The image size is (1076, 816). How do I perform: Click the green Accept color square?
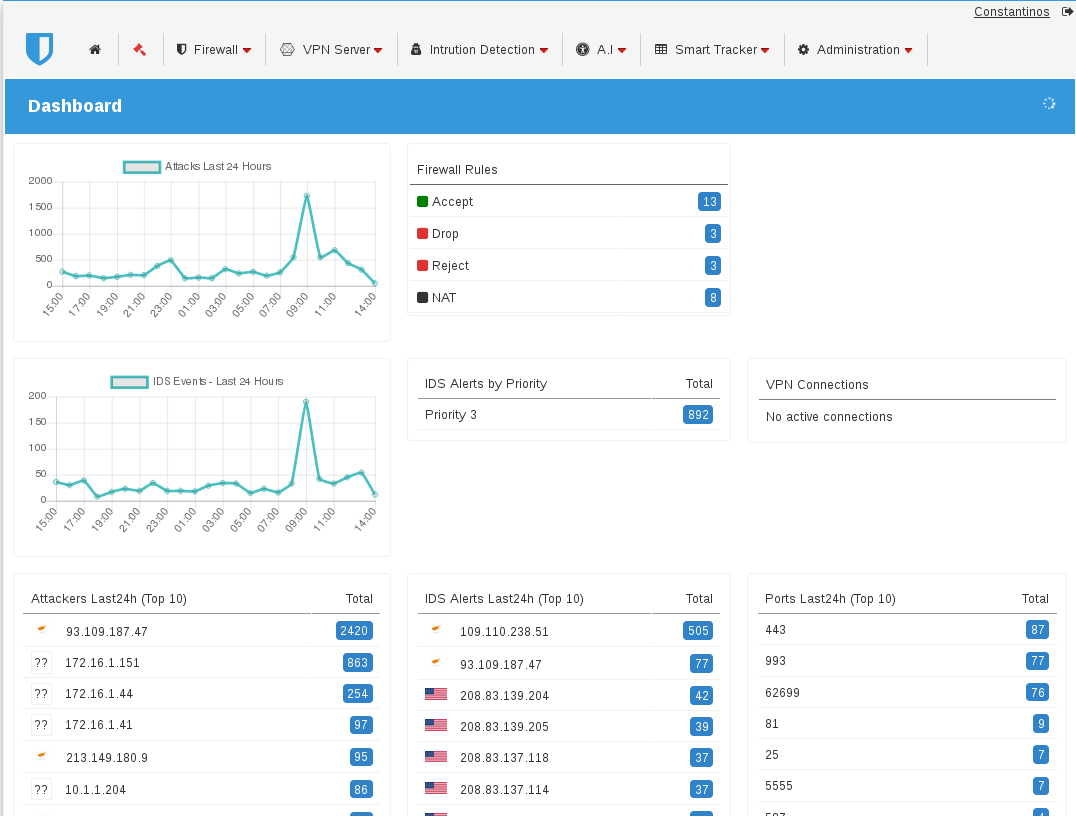coord(423,201)
